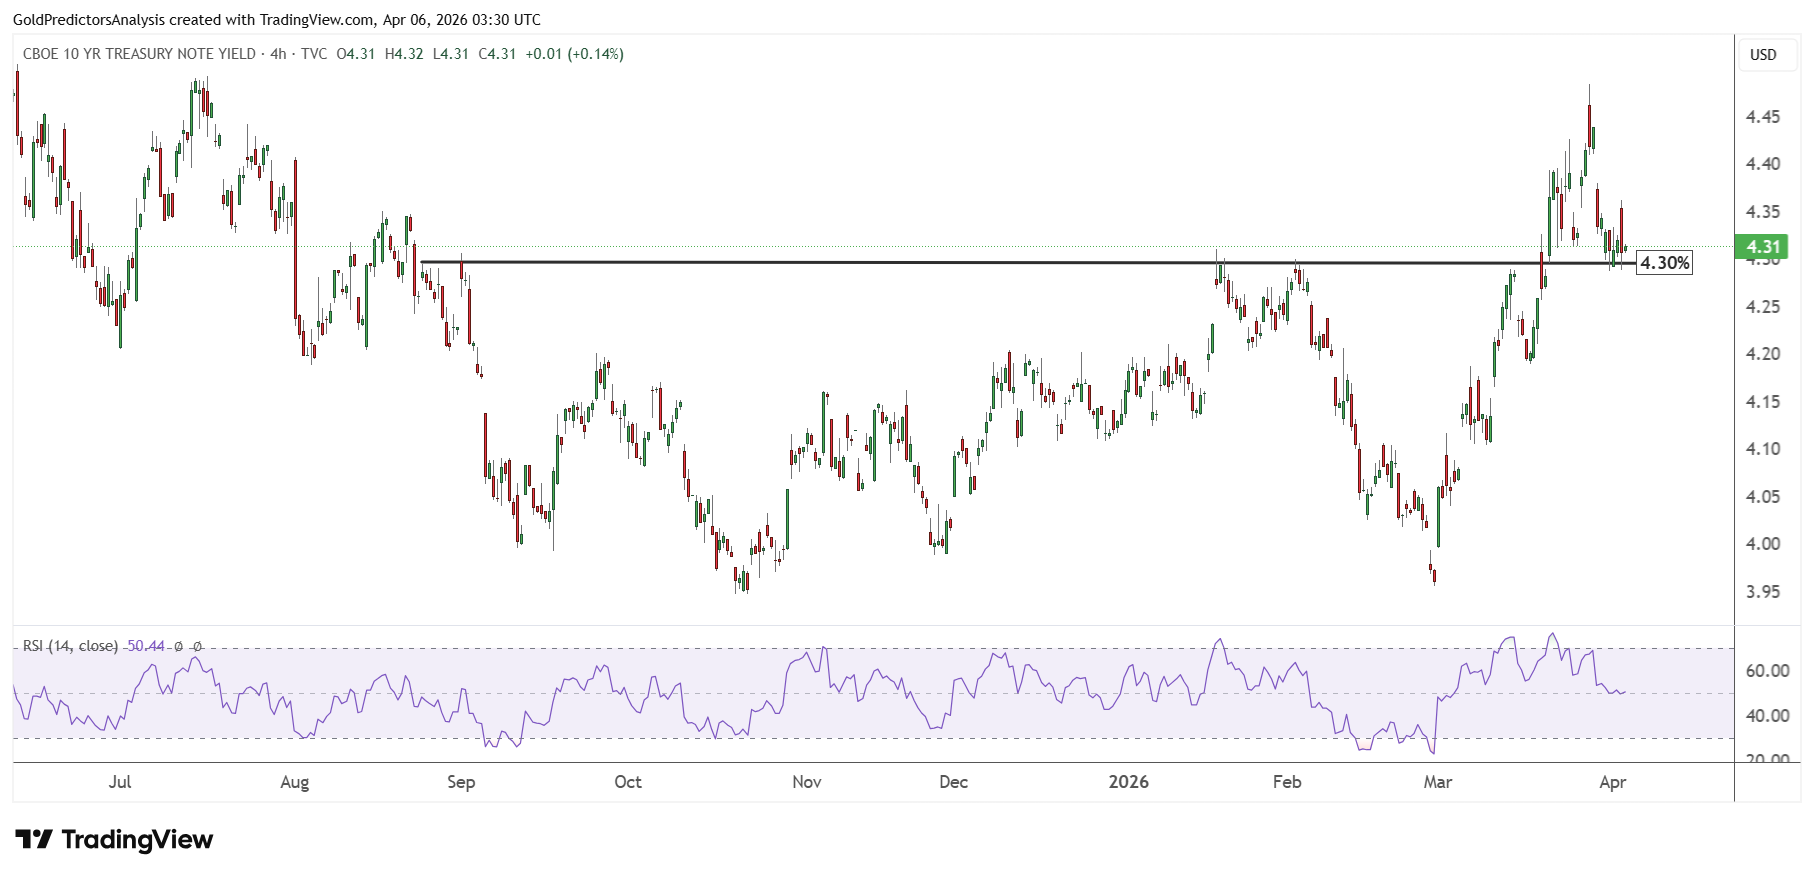Click the 4.20 price axis label
This screenshot has width=1814, height=877.
pos(1762,354)
